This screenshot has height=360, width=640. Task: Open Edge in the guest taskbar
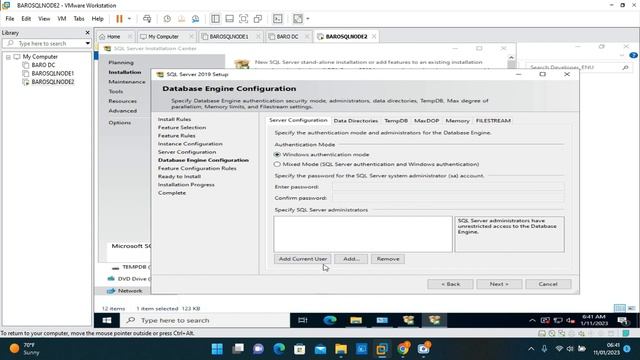pos(329,320)
